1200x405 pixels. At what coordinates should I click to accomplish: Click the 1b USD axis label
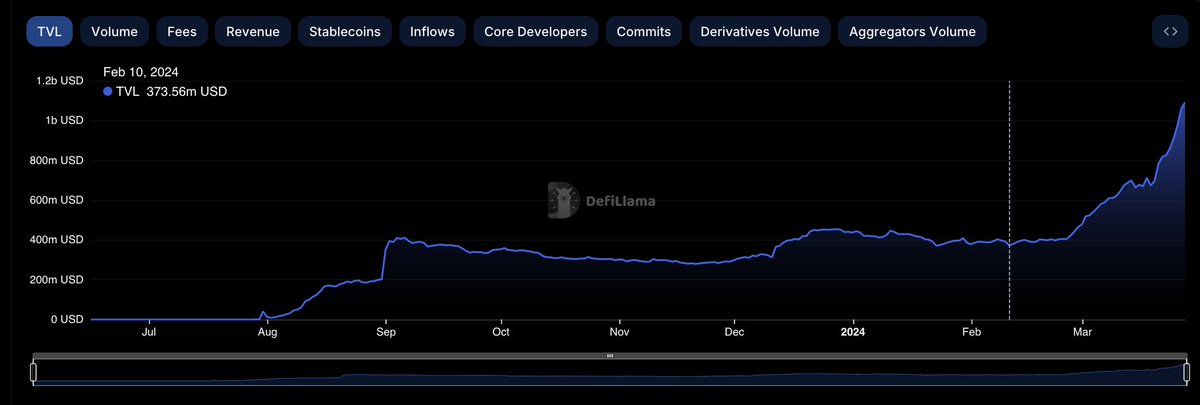pyautogui.click(x=65, y=120)
